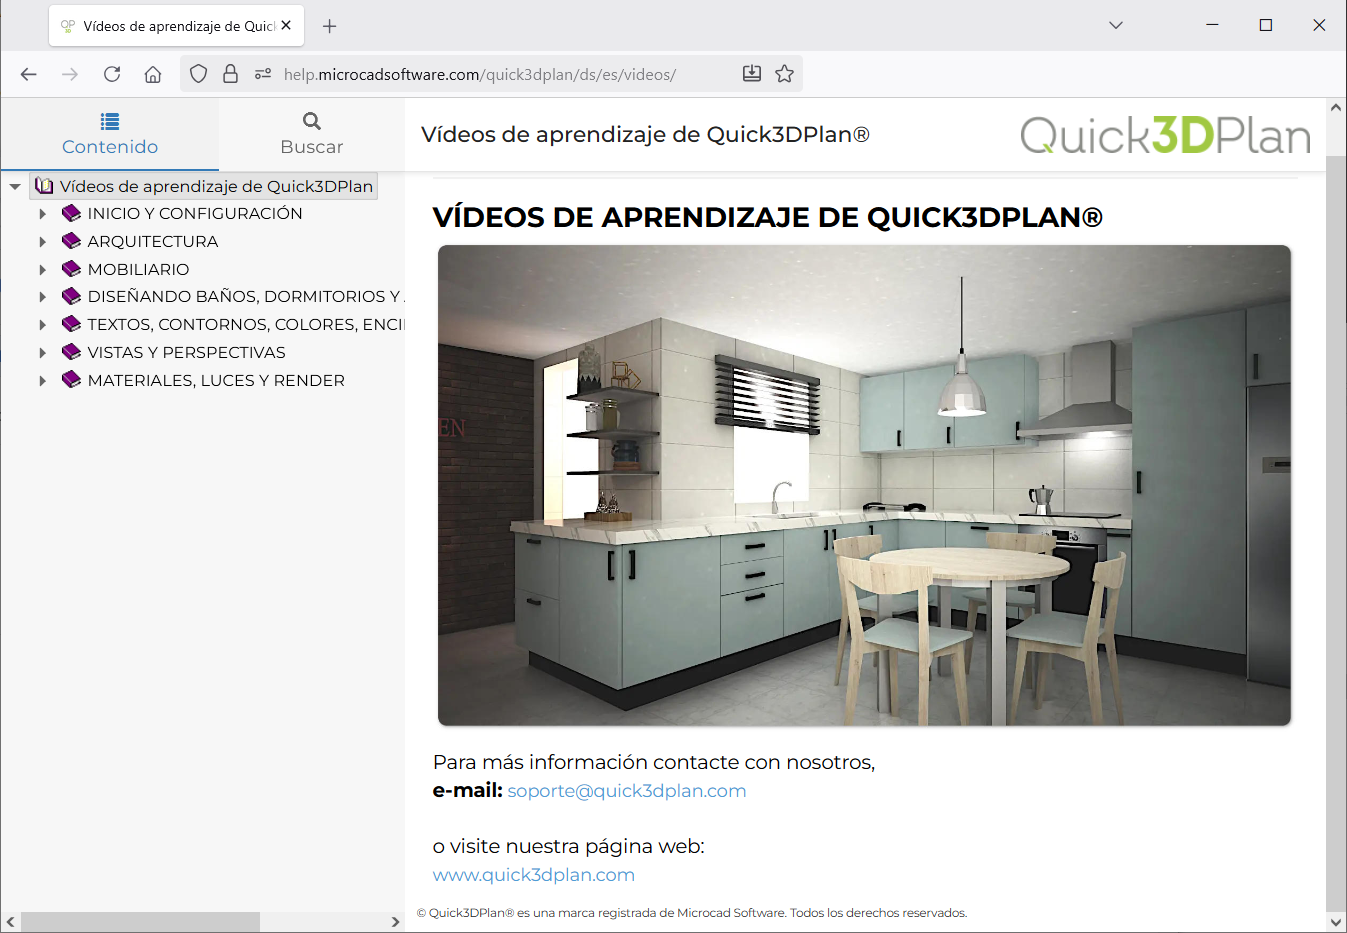Open the soporte@quick3dplan.com email link
This screenshot has height=933, width=1347.
pos(627,791)
